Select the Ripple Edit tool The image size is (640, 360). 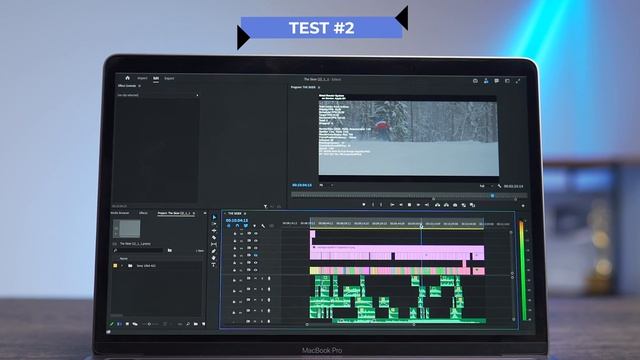pos(214,231)
